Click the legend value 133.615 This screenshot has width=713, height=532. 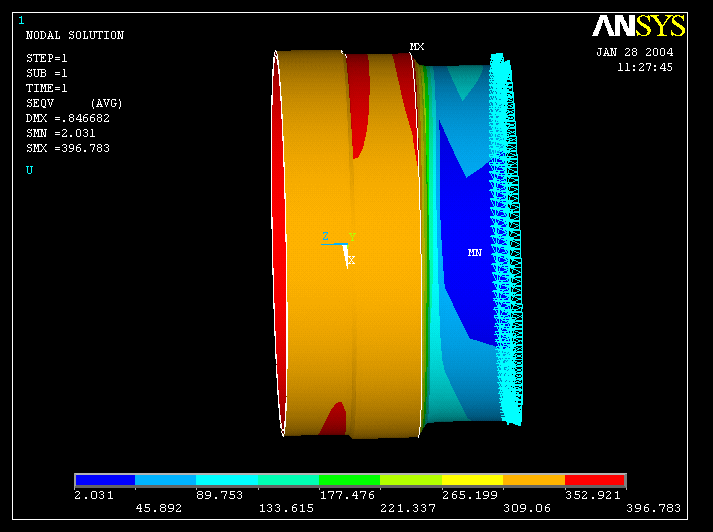coord(286,508)
